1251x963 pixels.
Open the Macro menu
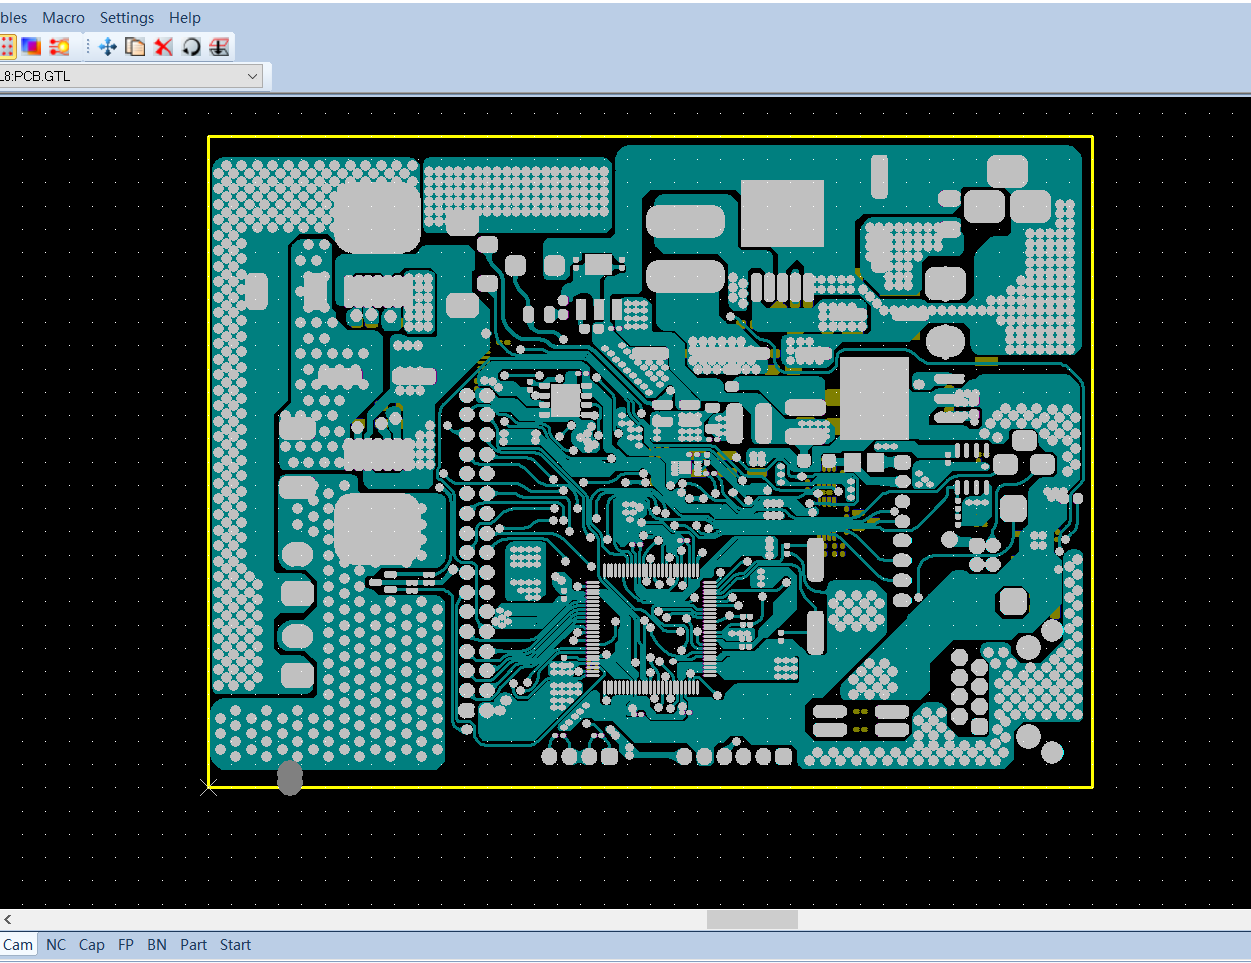(x=63, y=18)
